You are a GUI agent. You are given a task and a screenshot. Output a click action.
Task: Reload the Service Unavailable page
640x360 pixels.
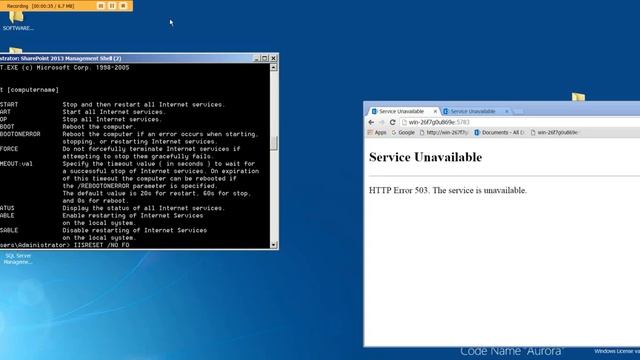(393, 122)
